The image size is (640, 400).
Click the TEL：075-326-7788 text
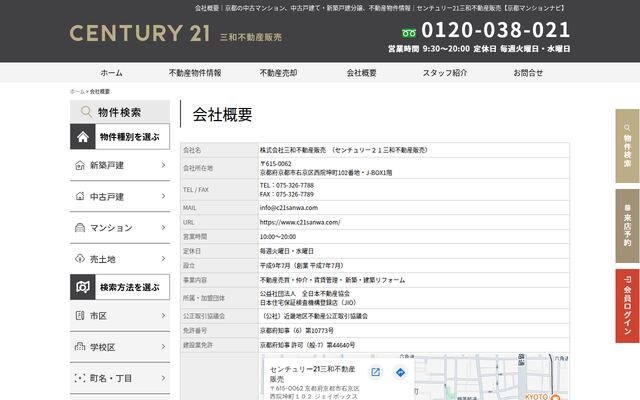287,185
